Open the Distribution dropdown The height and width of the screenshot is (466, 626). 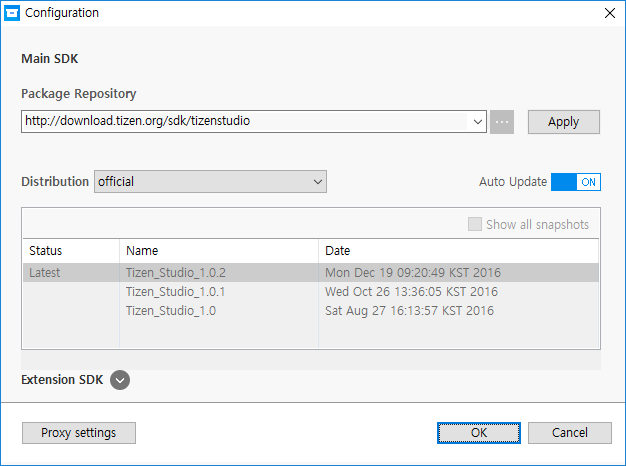(317, 182)
